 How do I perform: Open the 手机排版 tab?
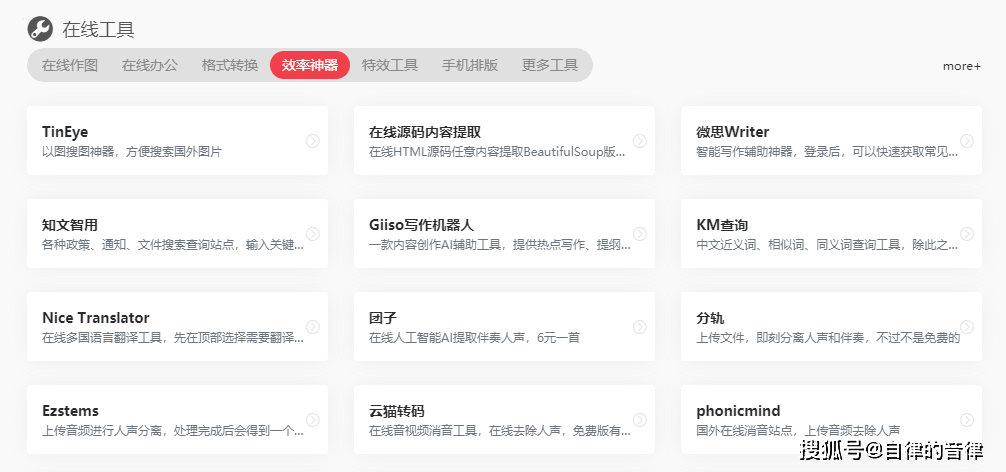coord(470,65)
